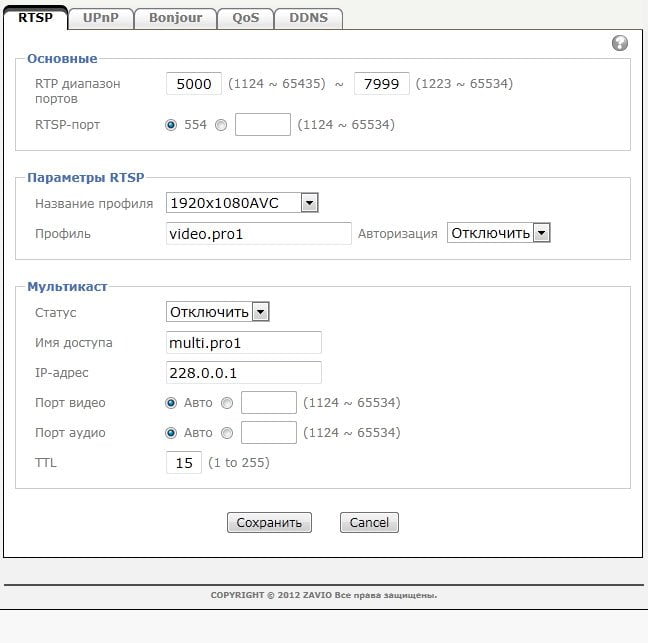Select the 554 RTSP port radio button
The width and height of the screenshot is (648, 643).
point(171,125)
